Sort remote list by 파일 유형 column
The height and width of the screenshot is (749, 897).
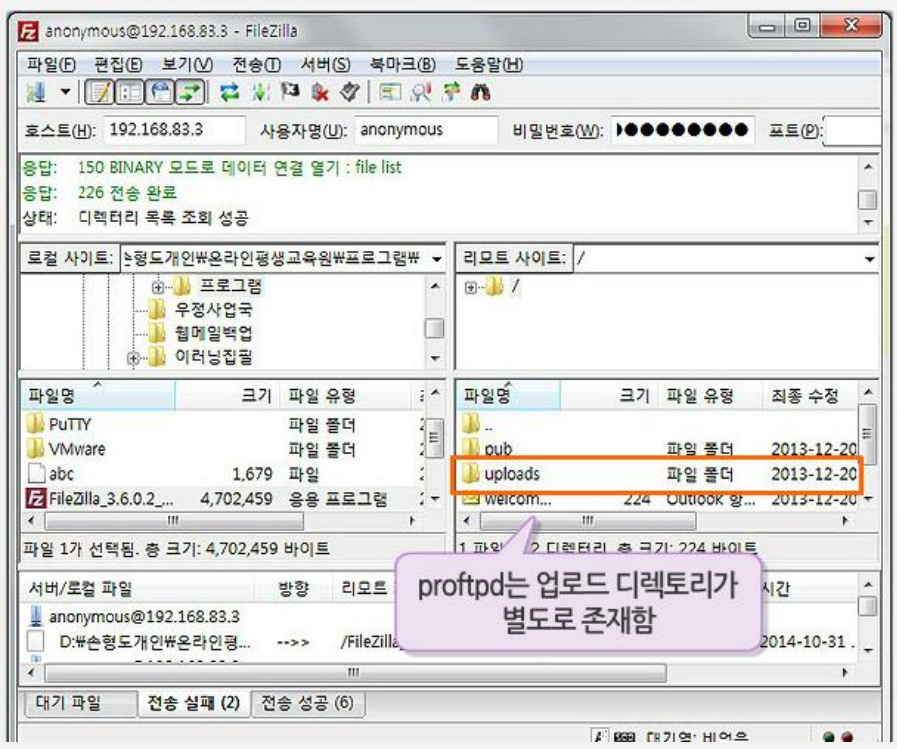(x=709, y=395)
